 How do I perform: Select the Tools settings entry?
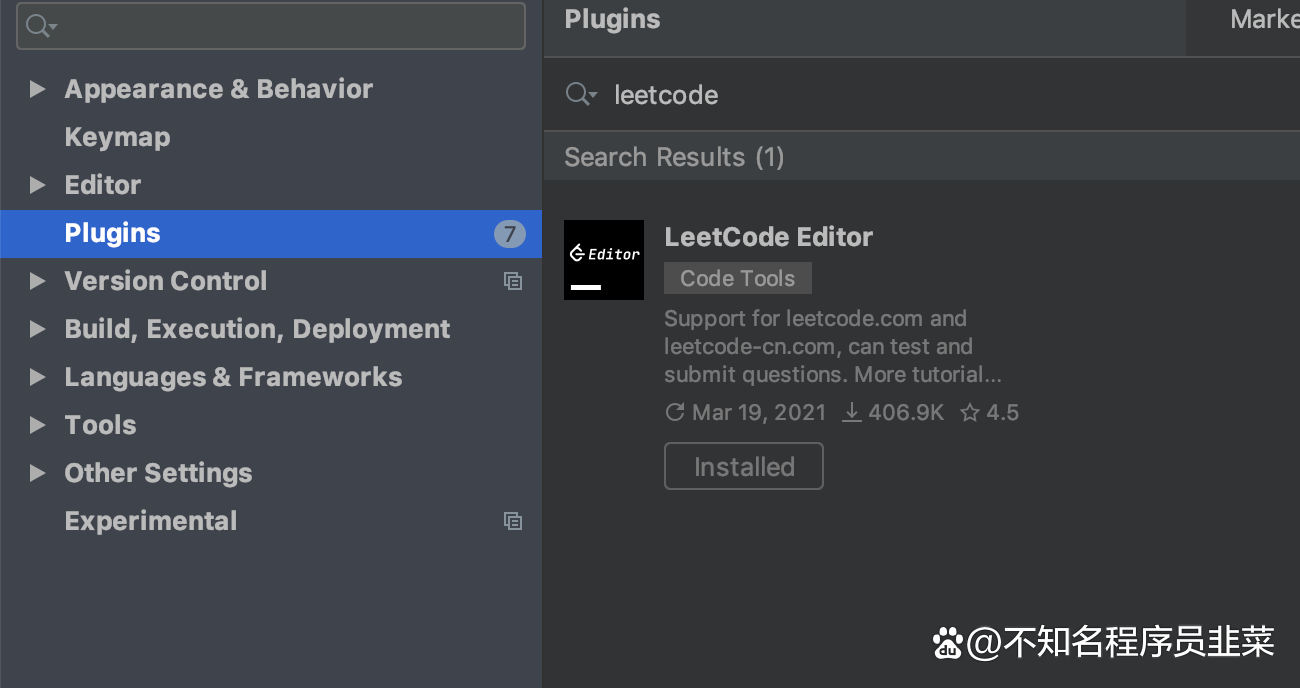pos(100,425)
